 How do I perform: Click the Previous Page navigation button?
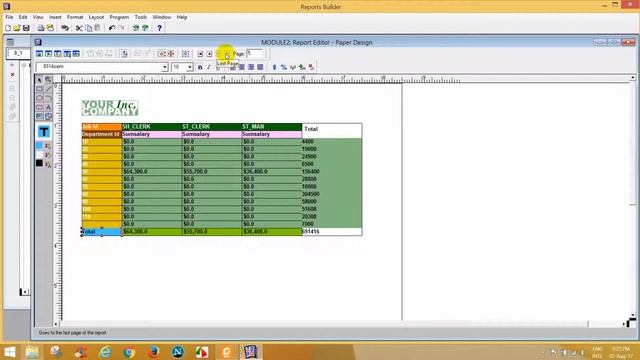click(x=209, y=54)
